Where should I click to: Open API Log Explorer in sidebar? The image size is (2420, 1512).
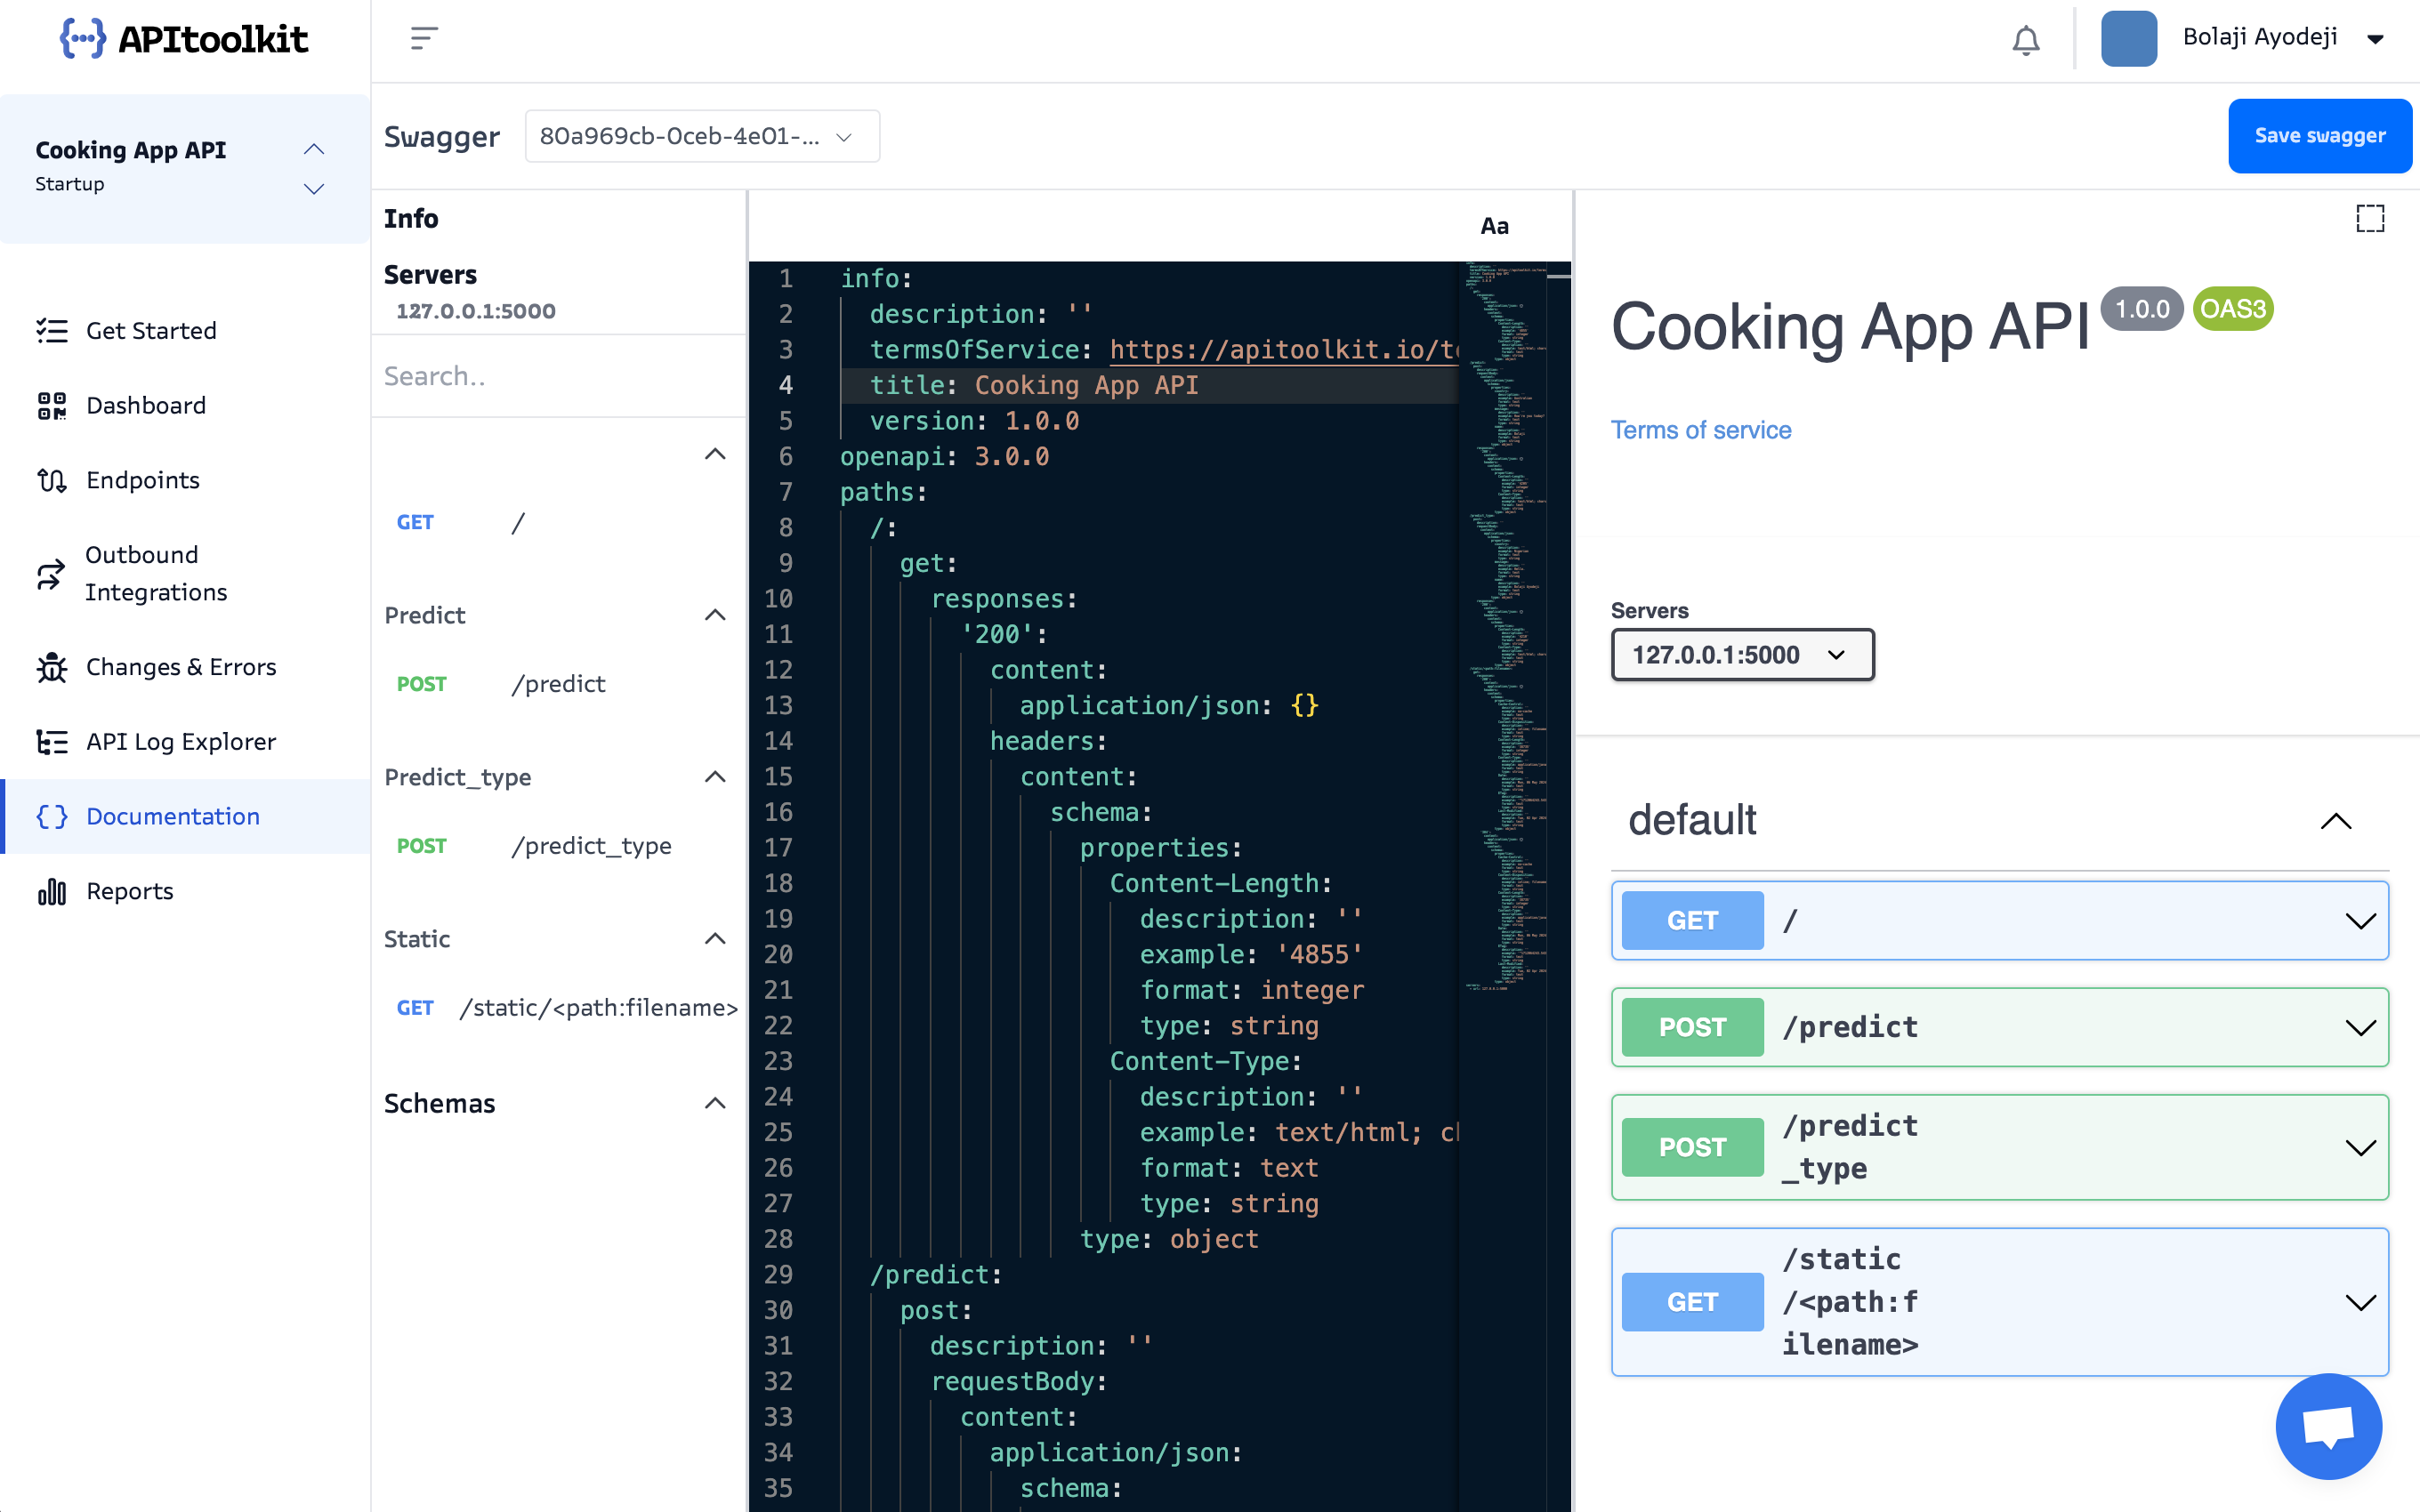[180, 742]
